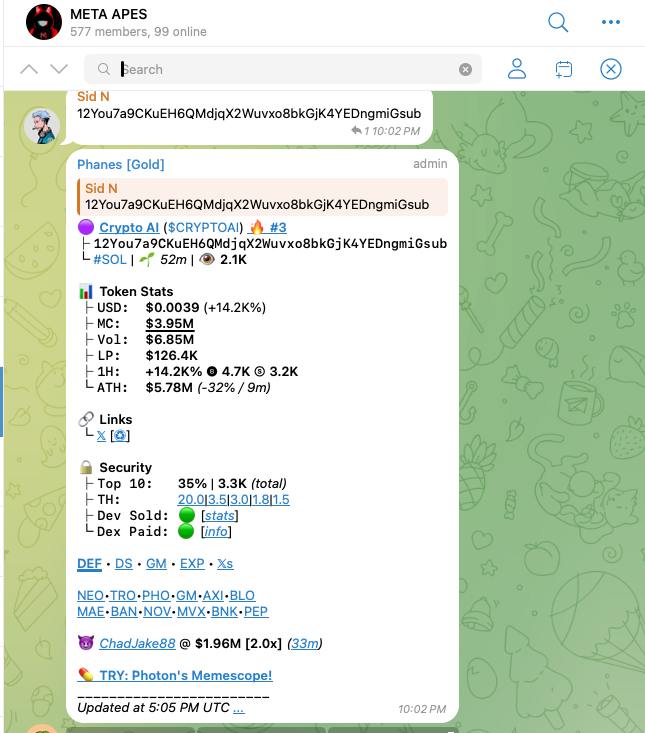Image resolution: width=645 pixels, height=733 pixels.
Task: Open the $CRYPTOAI ticker link
Action: point(203,228)
